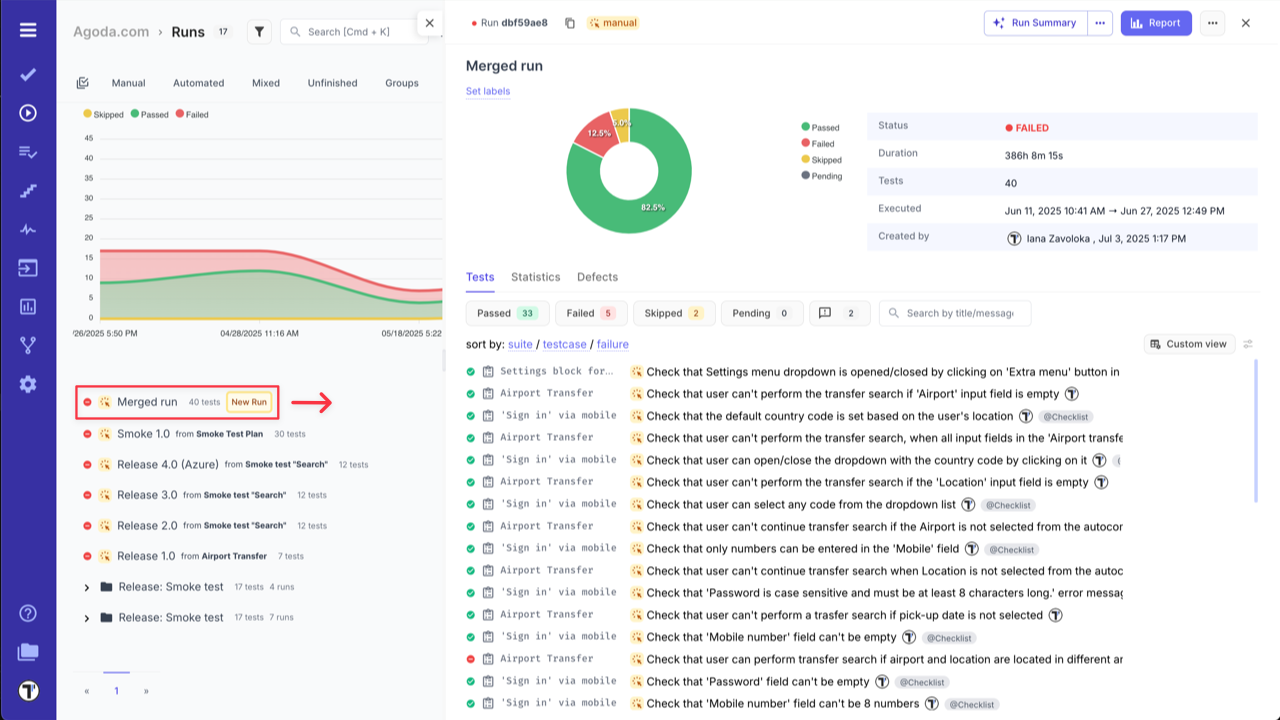Expand the second Release: Smoke test folder
This screenshot has width=1280, height=720.
pos(87,618)
